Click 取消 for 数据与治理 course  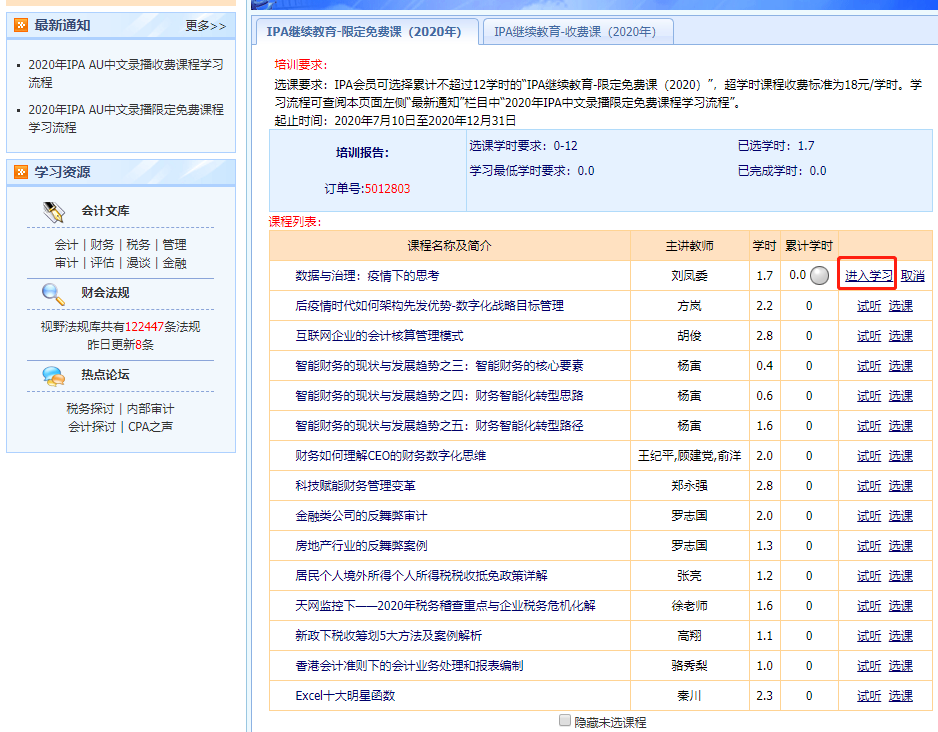pyautogui.click(x=912, y=276)
